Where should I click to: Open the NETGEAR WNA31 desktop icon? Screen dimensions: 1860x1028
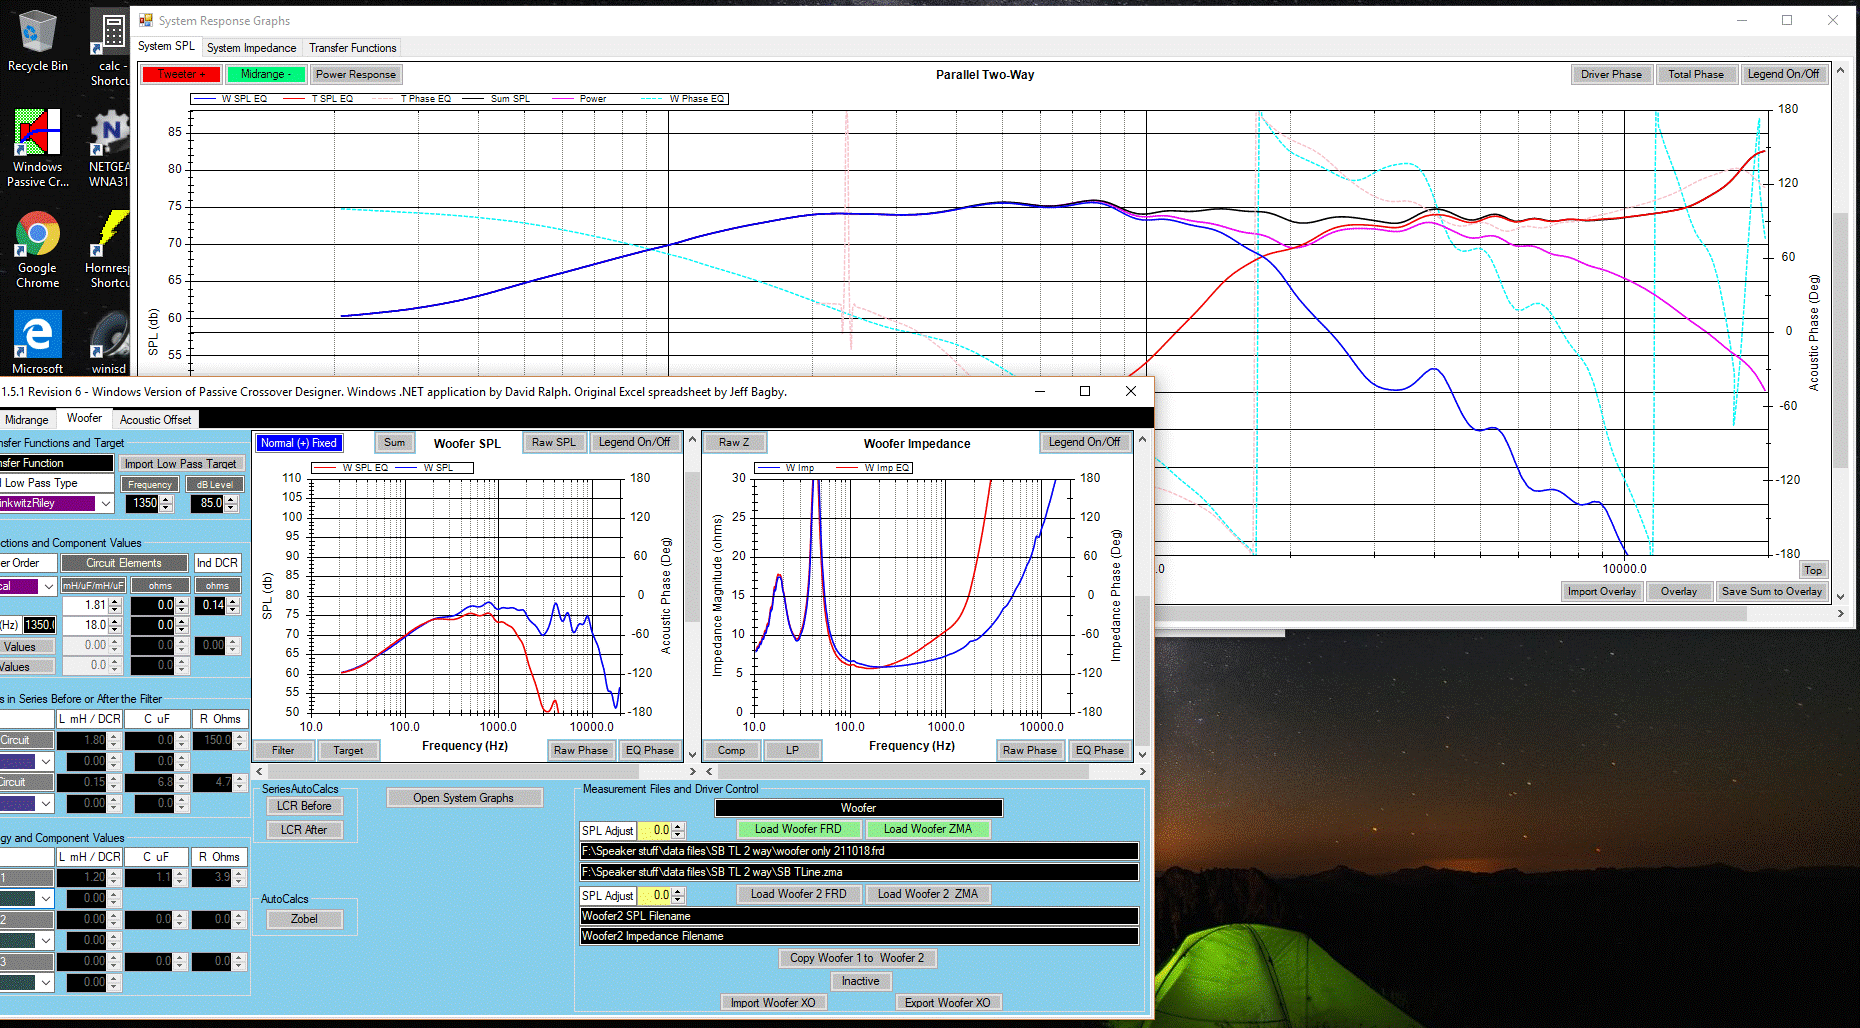108,148
